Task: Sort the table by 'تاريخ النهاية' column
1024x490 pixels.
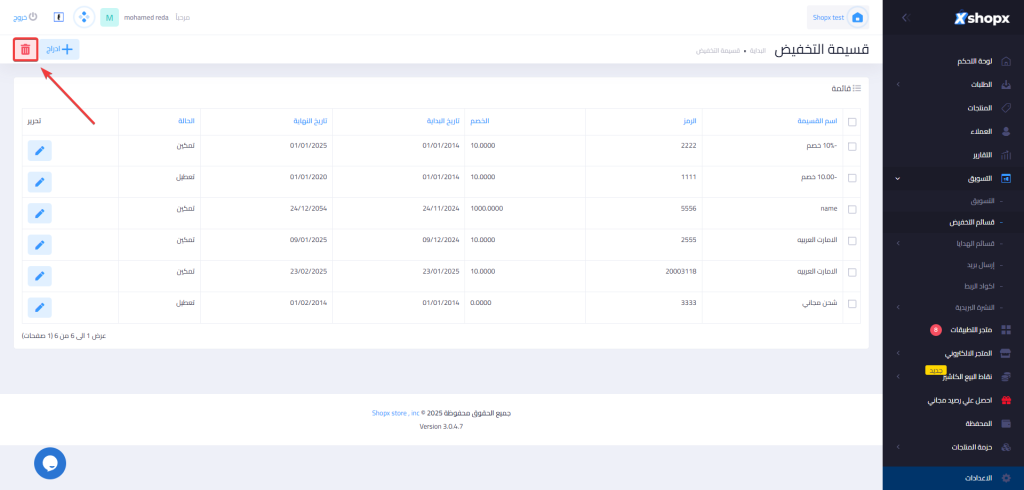Action: [x=309, y=122]
